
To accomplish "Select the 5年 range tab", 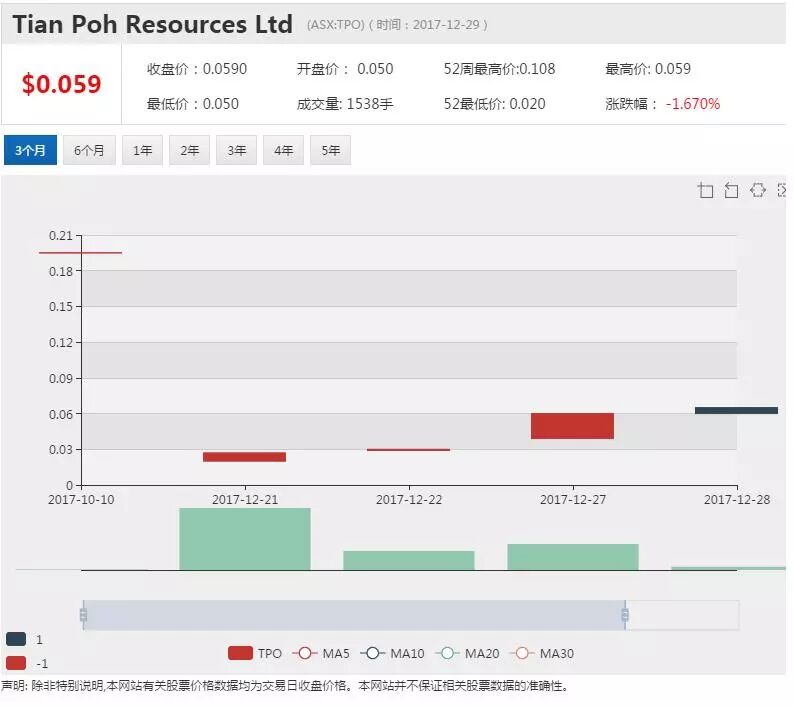I will (x=330, y=150).
